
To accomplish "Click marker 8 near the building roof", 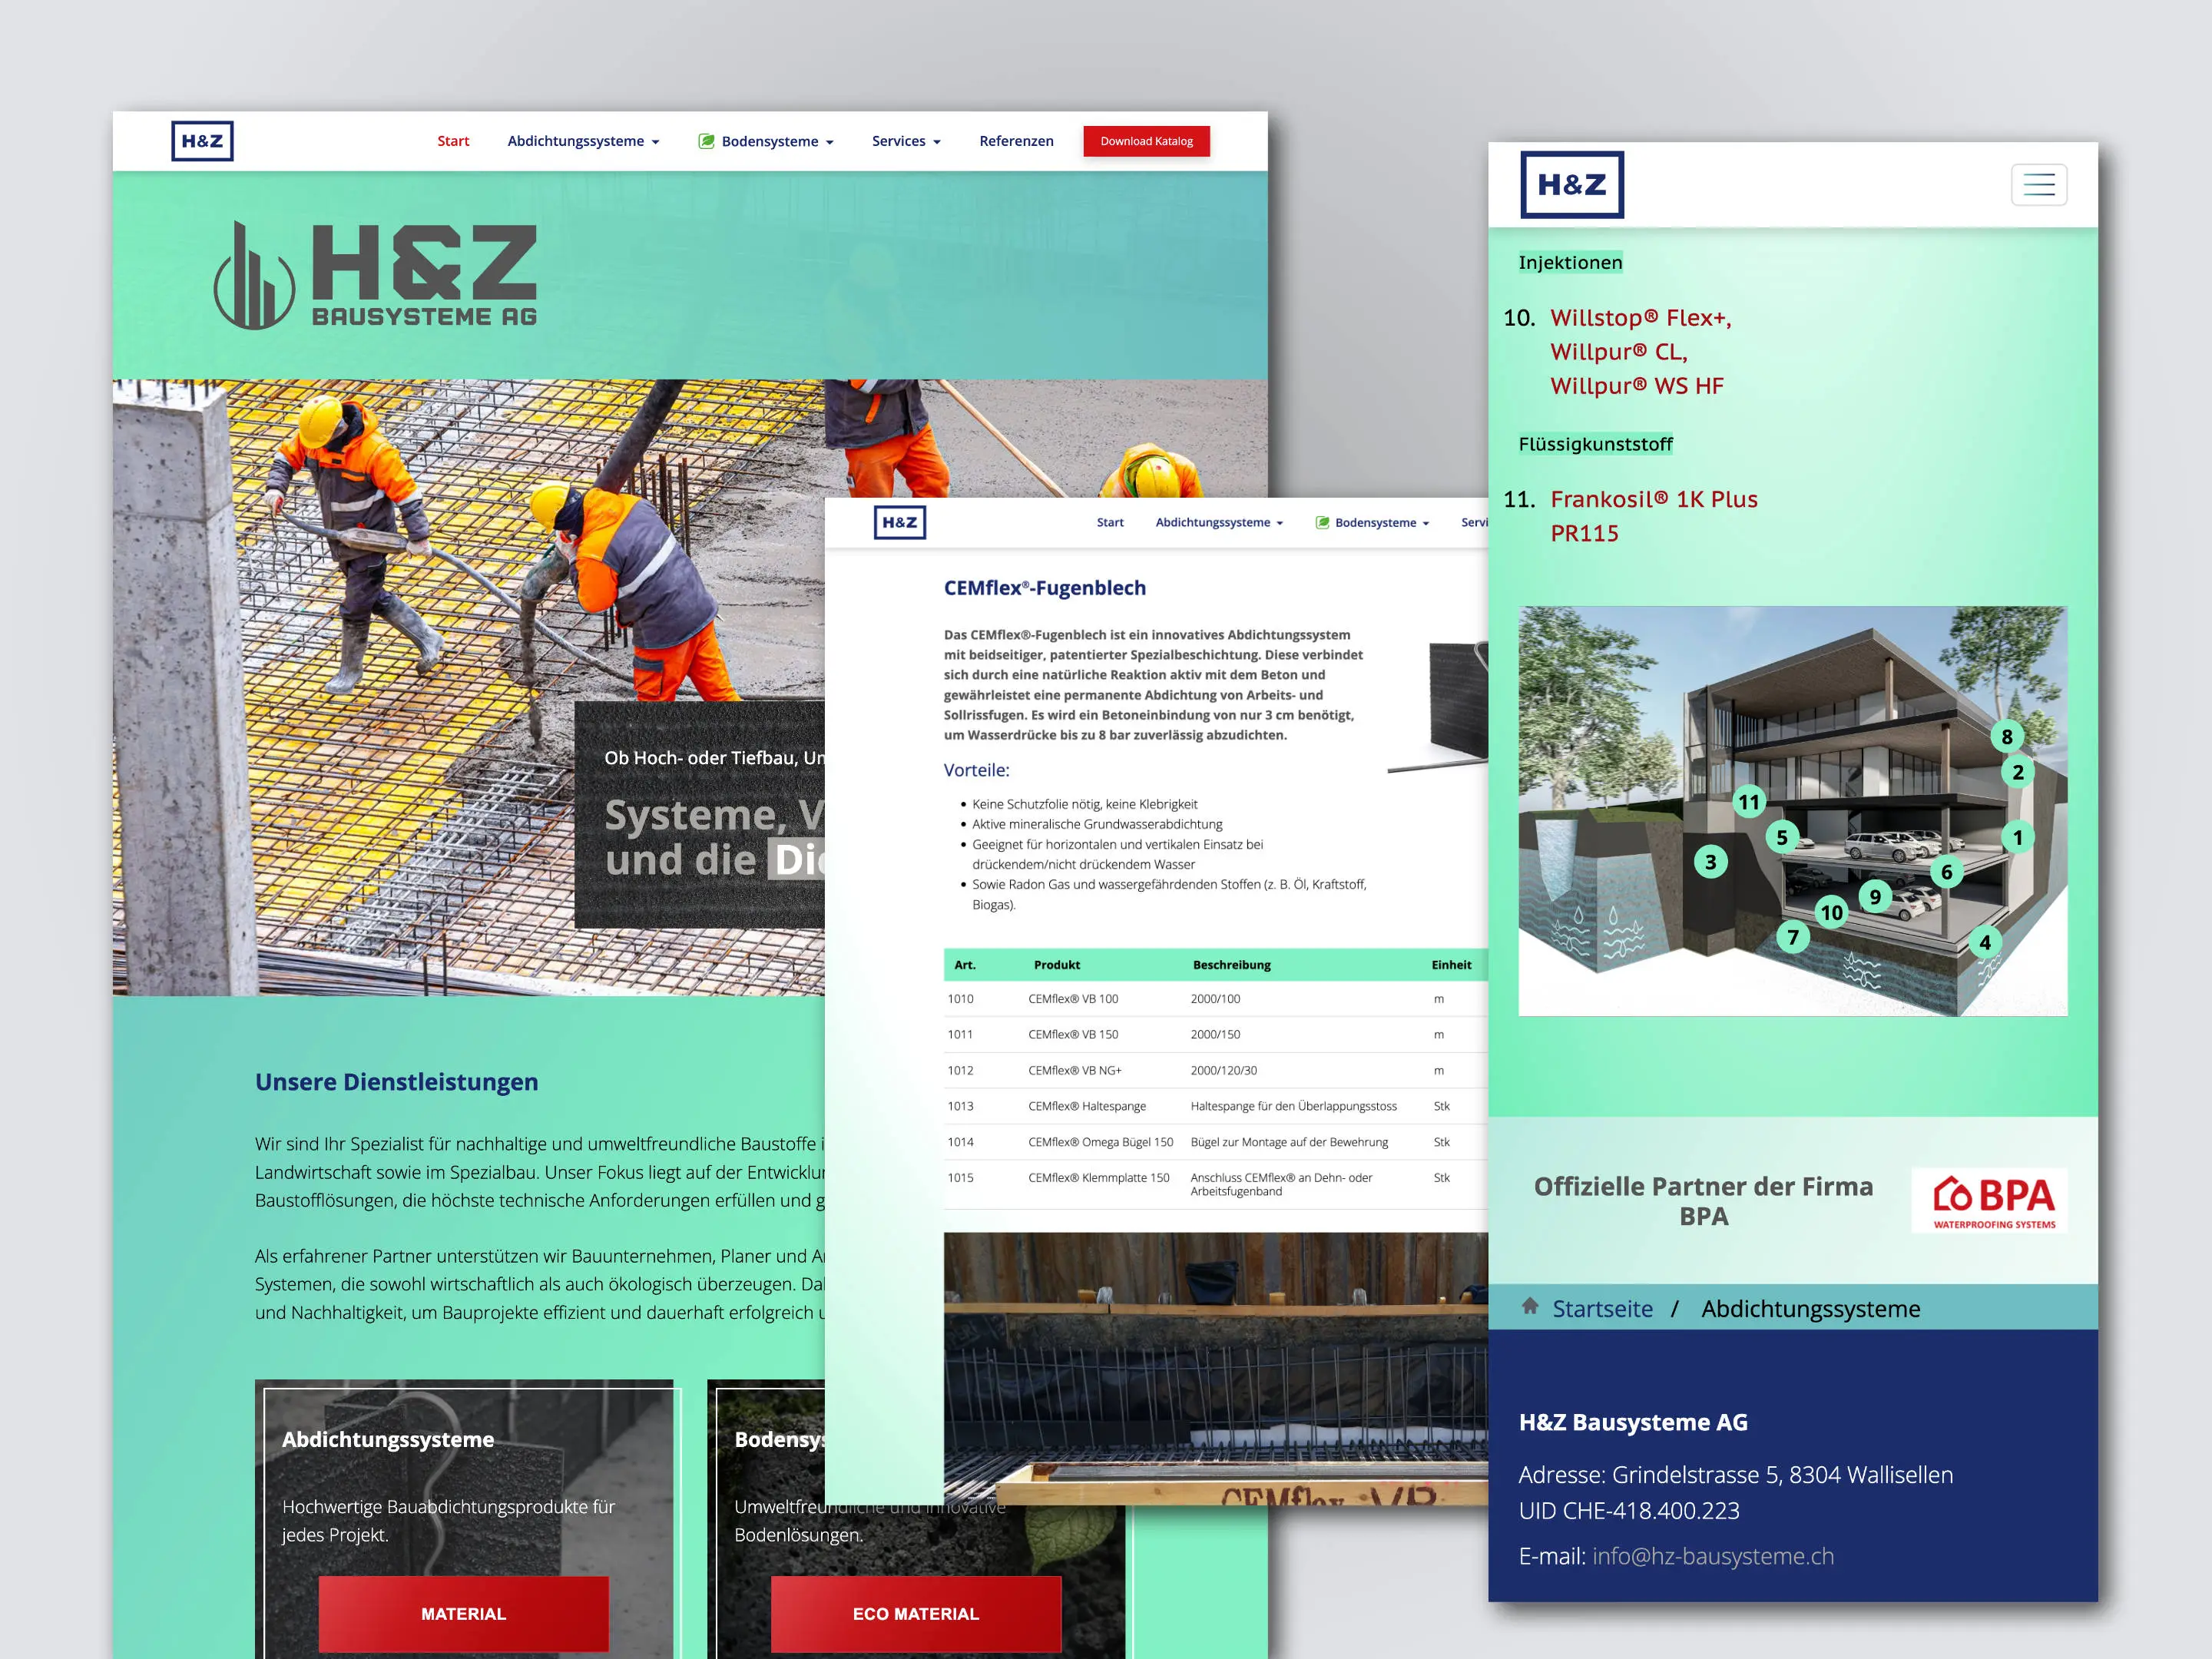I will click(x=2006, y=738).
